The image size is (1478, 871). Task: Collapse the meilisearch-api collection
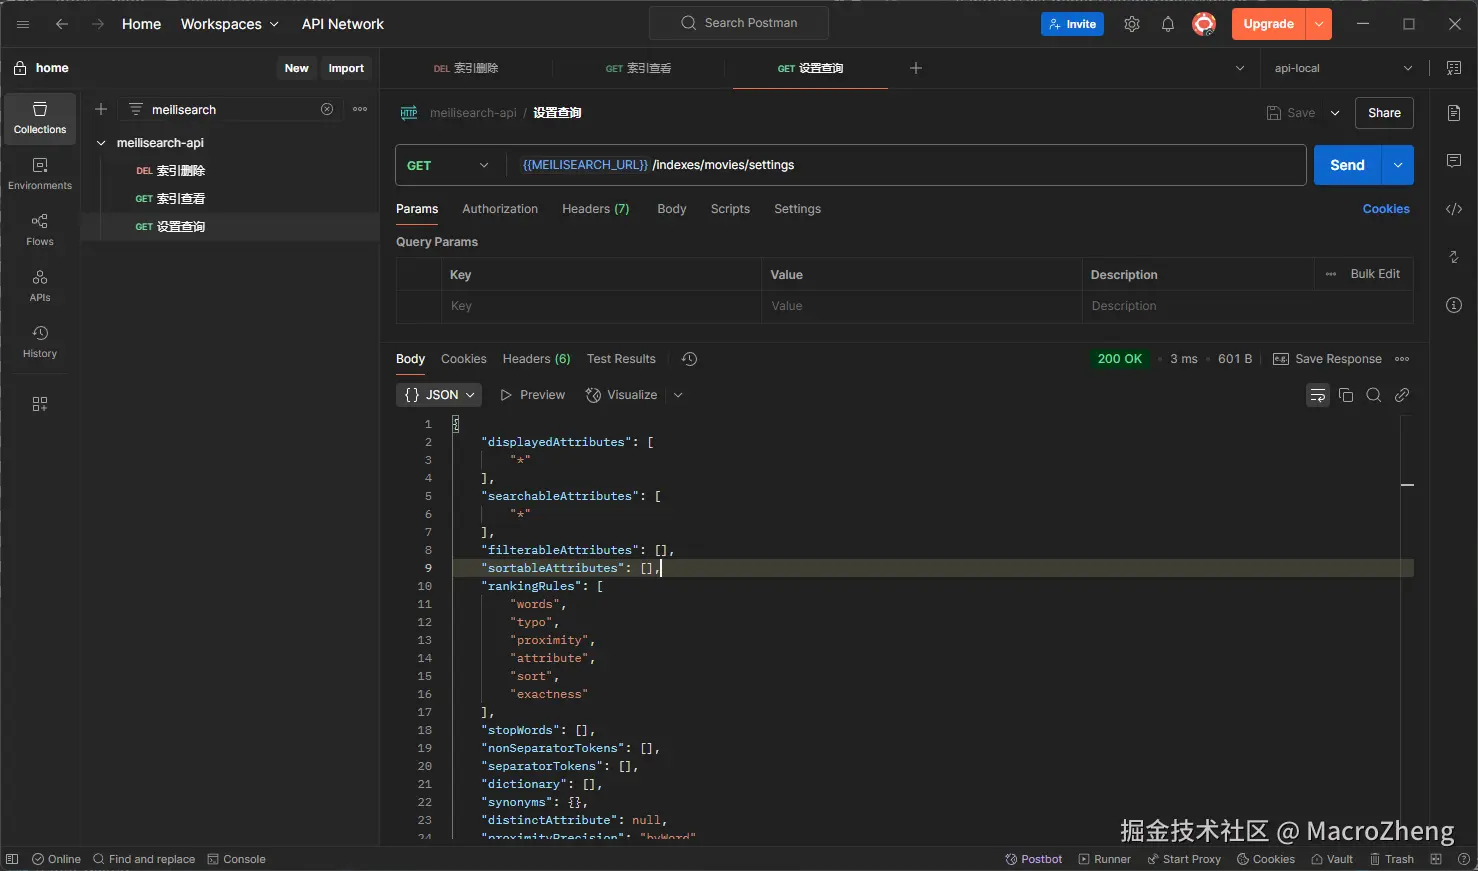(101, 143)
